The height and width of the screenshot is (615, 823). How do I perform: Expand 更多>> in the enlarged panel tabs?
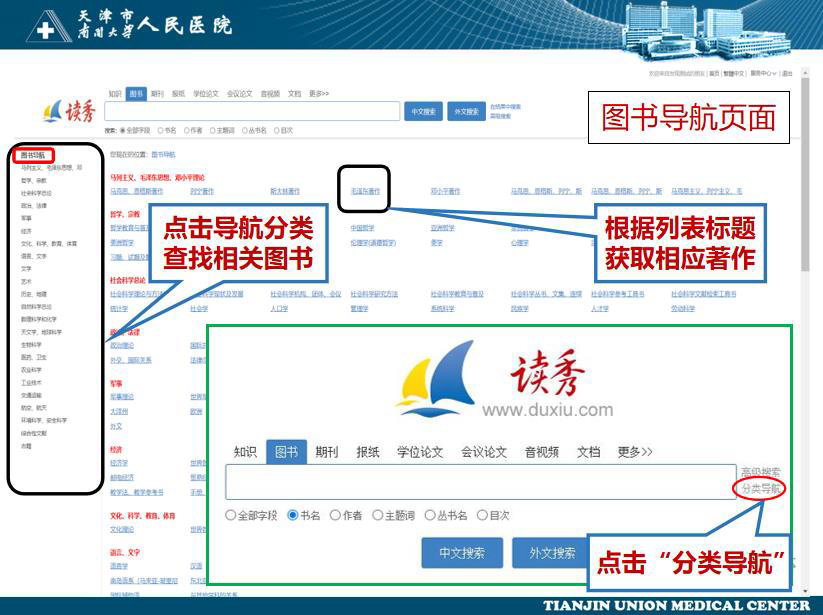point(635,452)
